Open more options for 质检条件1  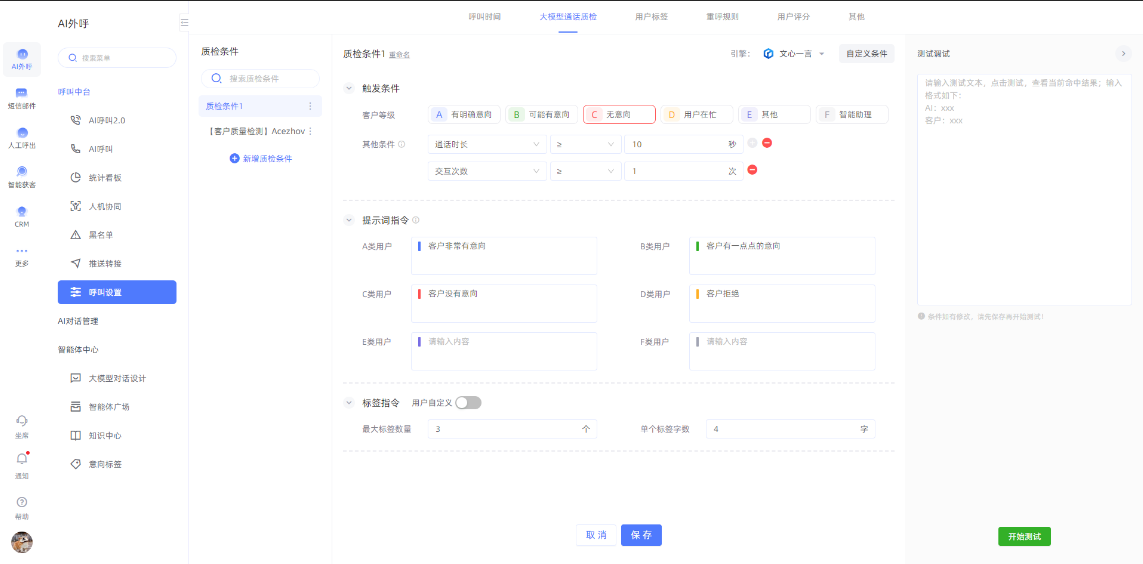click(310, 106)
